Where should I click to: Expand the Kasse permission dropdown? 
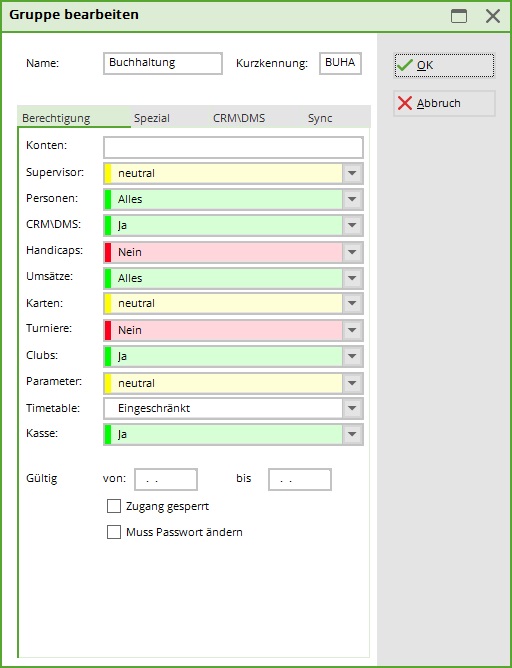click(352, 434)
